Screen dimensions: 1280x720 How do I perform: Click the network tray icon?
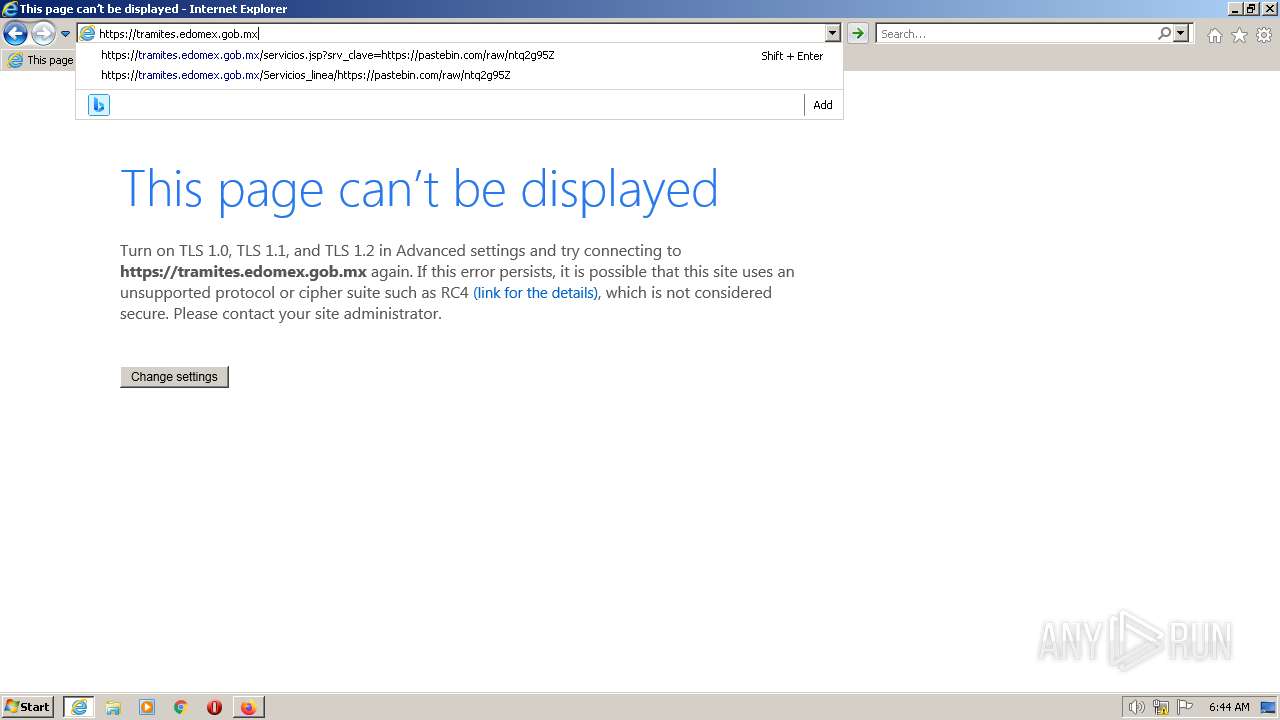[x=1161, y=707]
